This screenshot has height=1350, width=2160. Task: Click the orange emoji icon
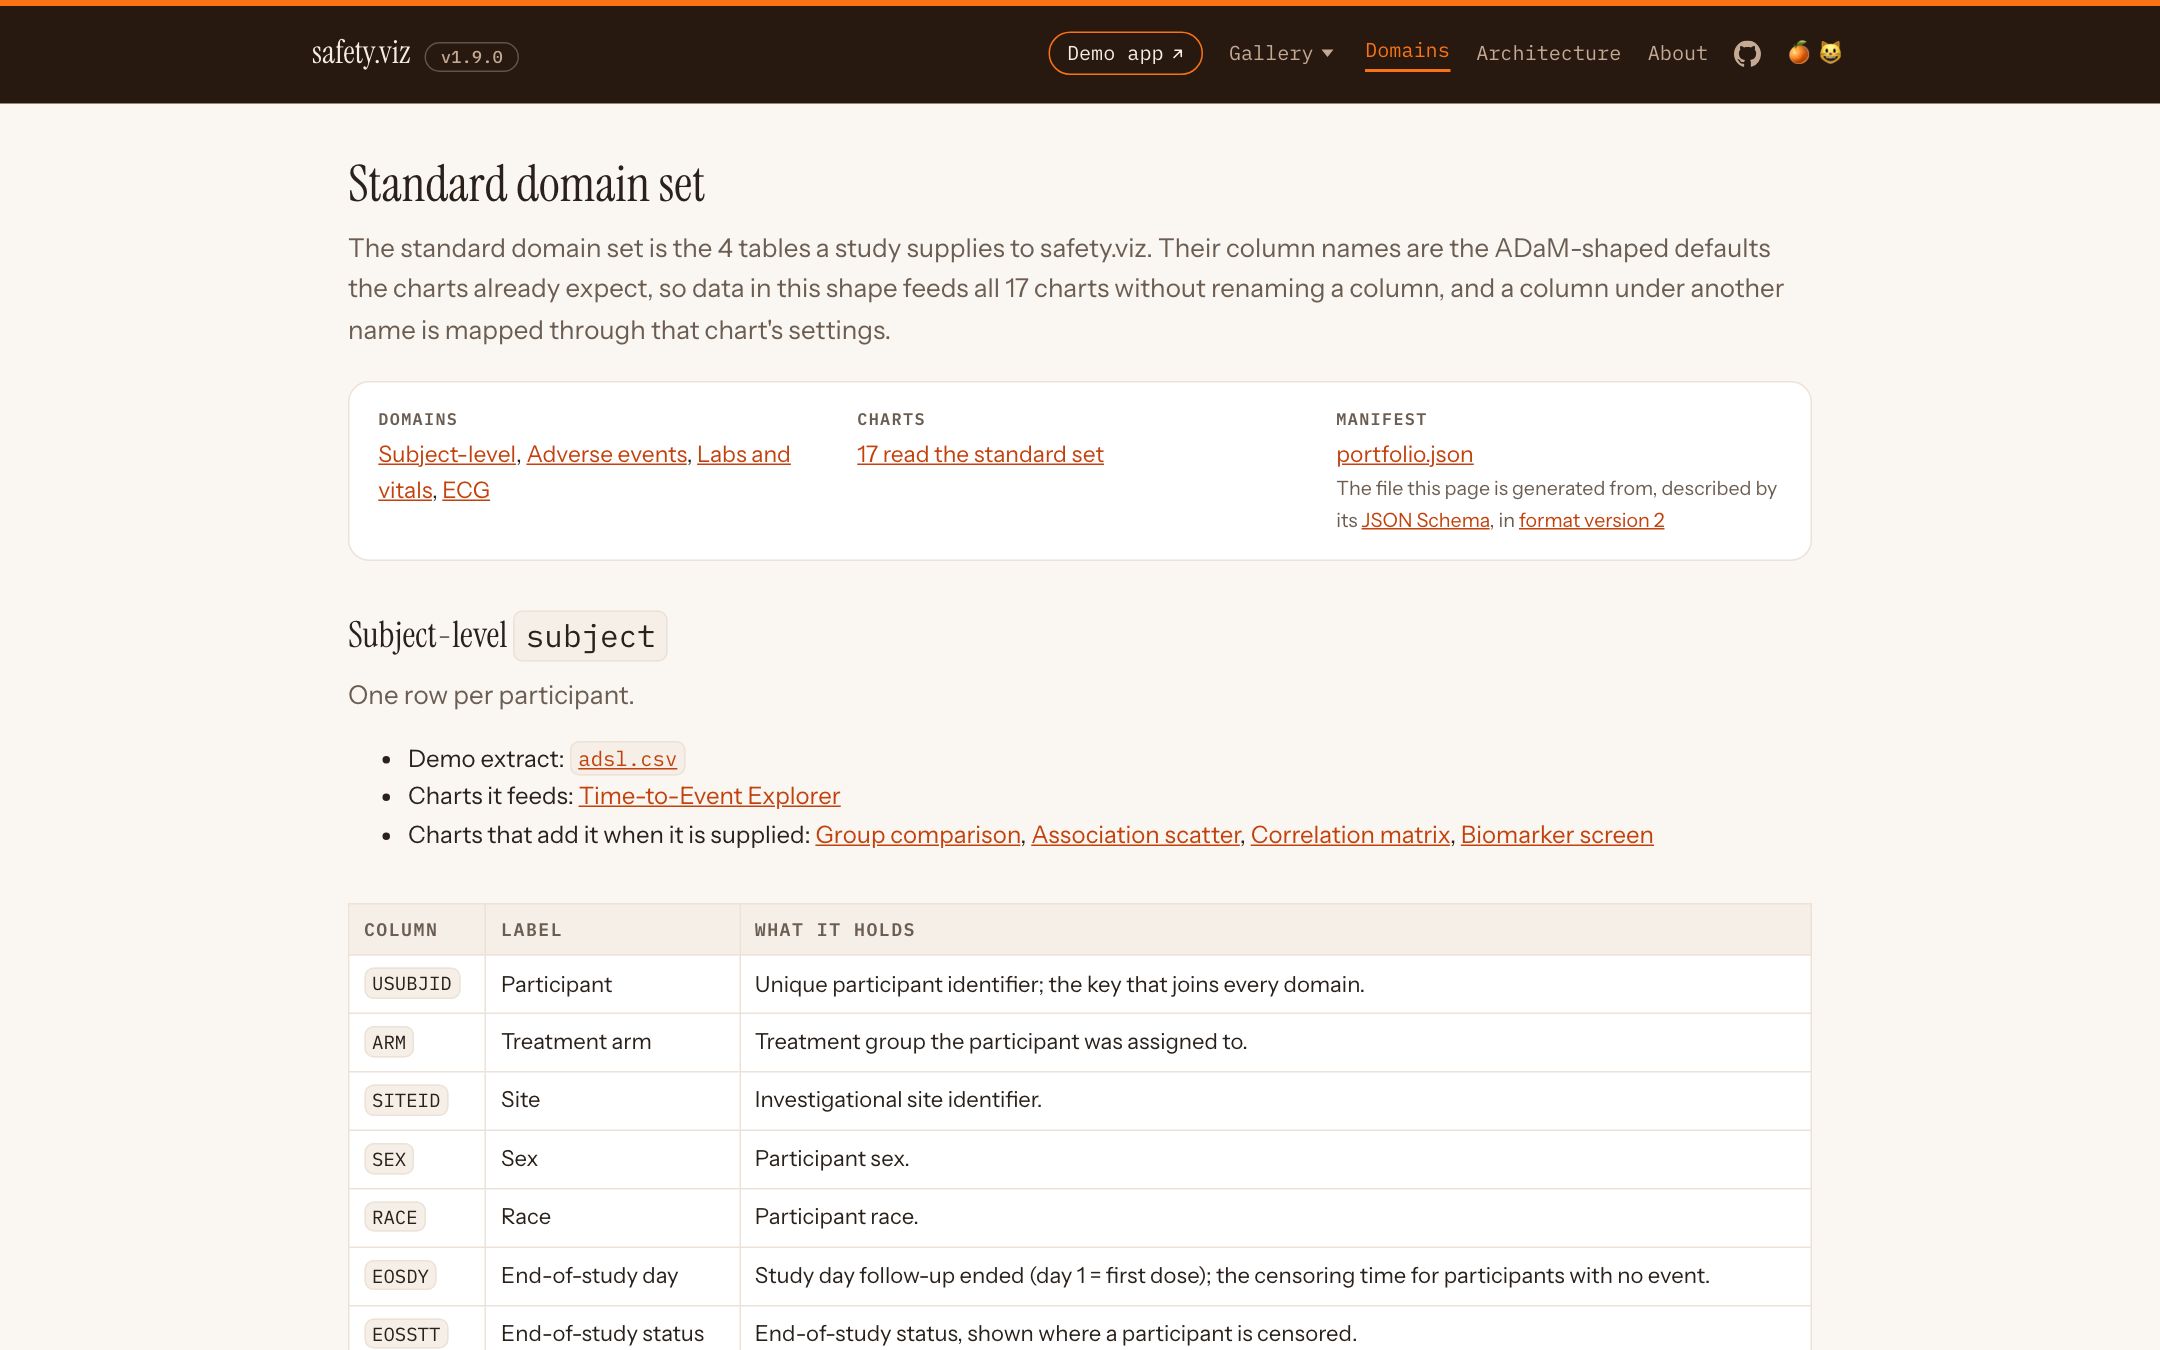pos(1799,53)
